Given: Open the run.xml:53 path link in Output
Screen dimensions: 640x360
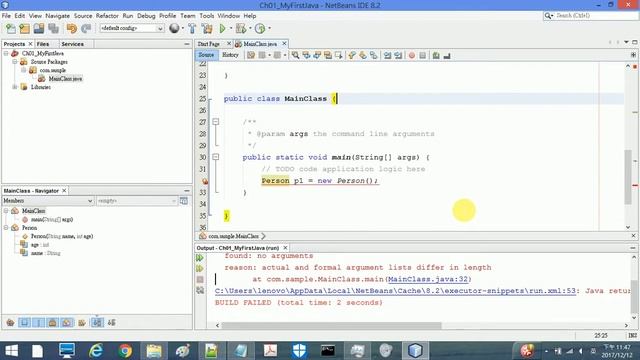Looking at the screenshot, I should [x=395, y=291].
